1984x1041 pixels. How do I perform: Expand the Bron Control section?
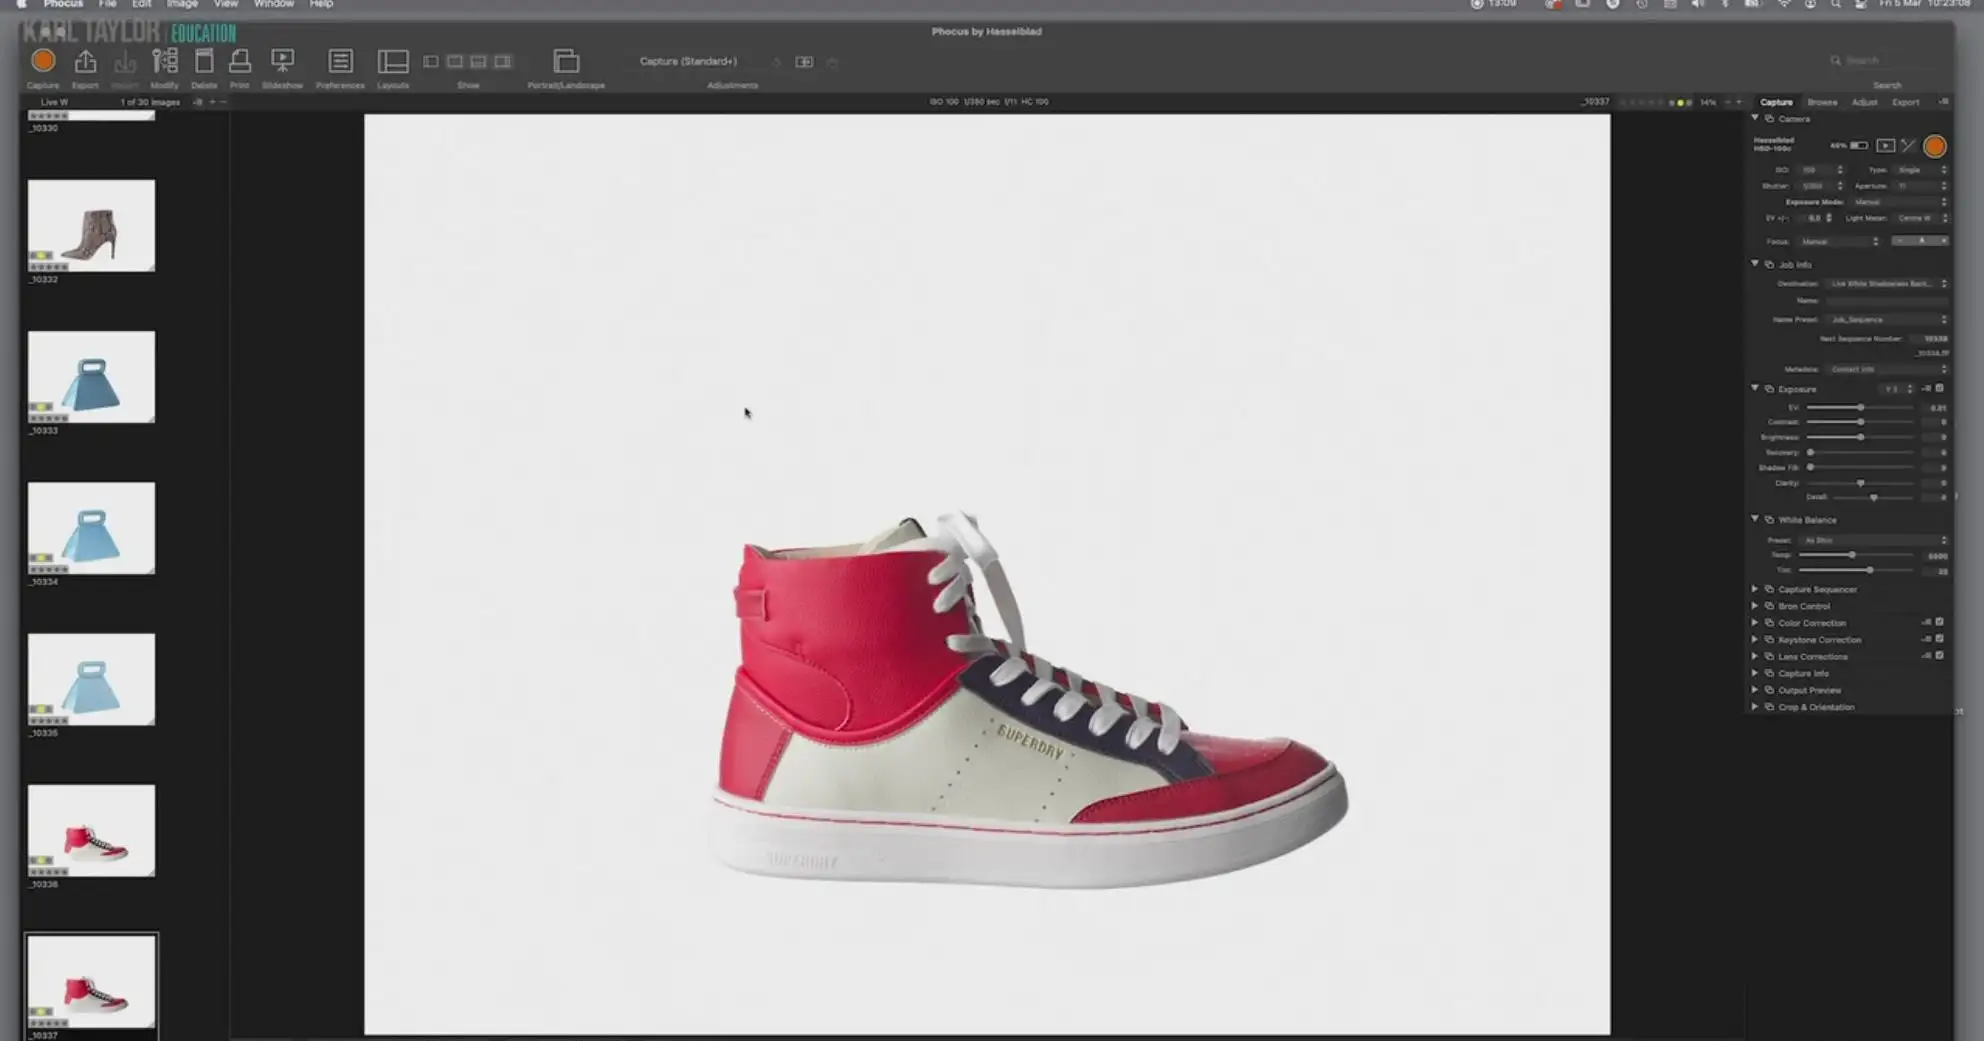click(1755, 606)
